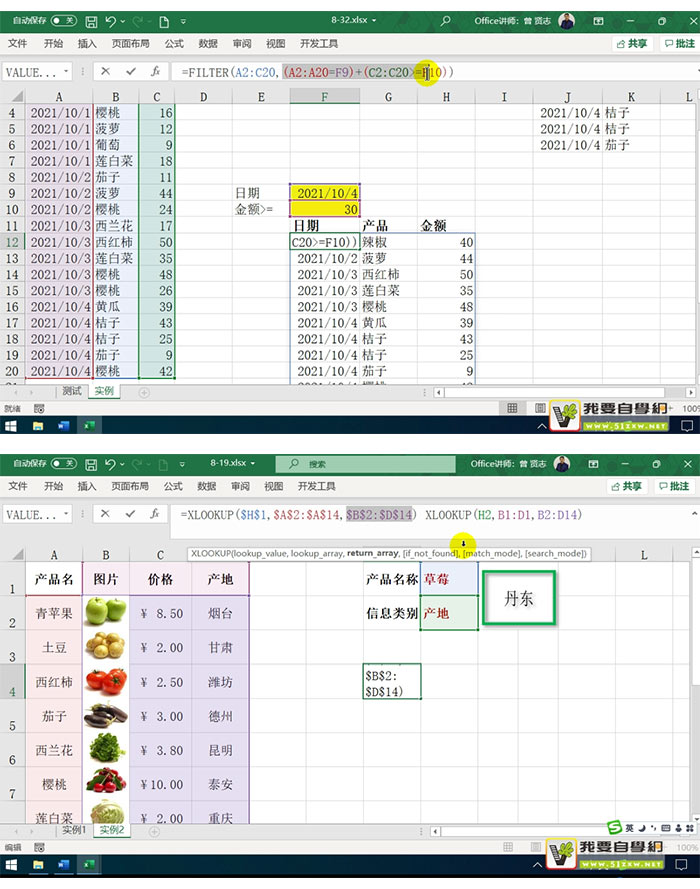Image resolution: width=700 pixels, height=889 pixels.
Task: Click 共享 button in 8-32.xlsx window
Action: pos(632,44)
